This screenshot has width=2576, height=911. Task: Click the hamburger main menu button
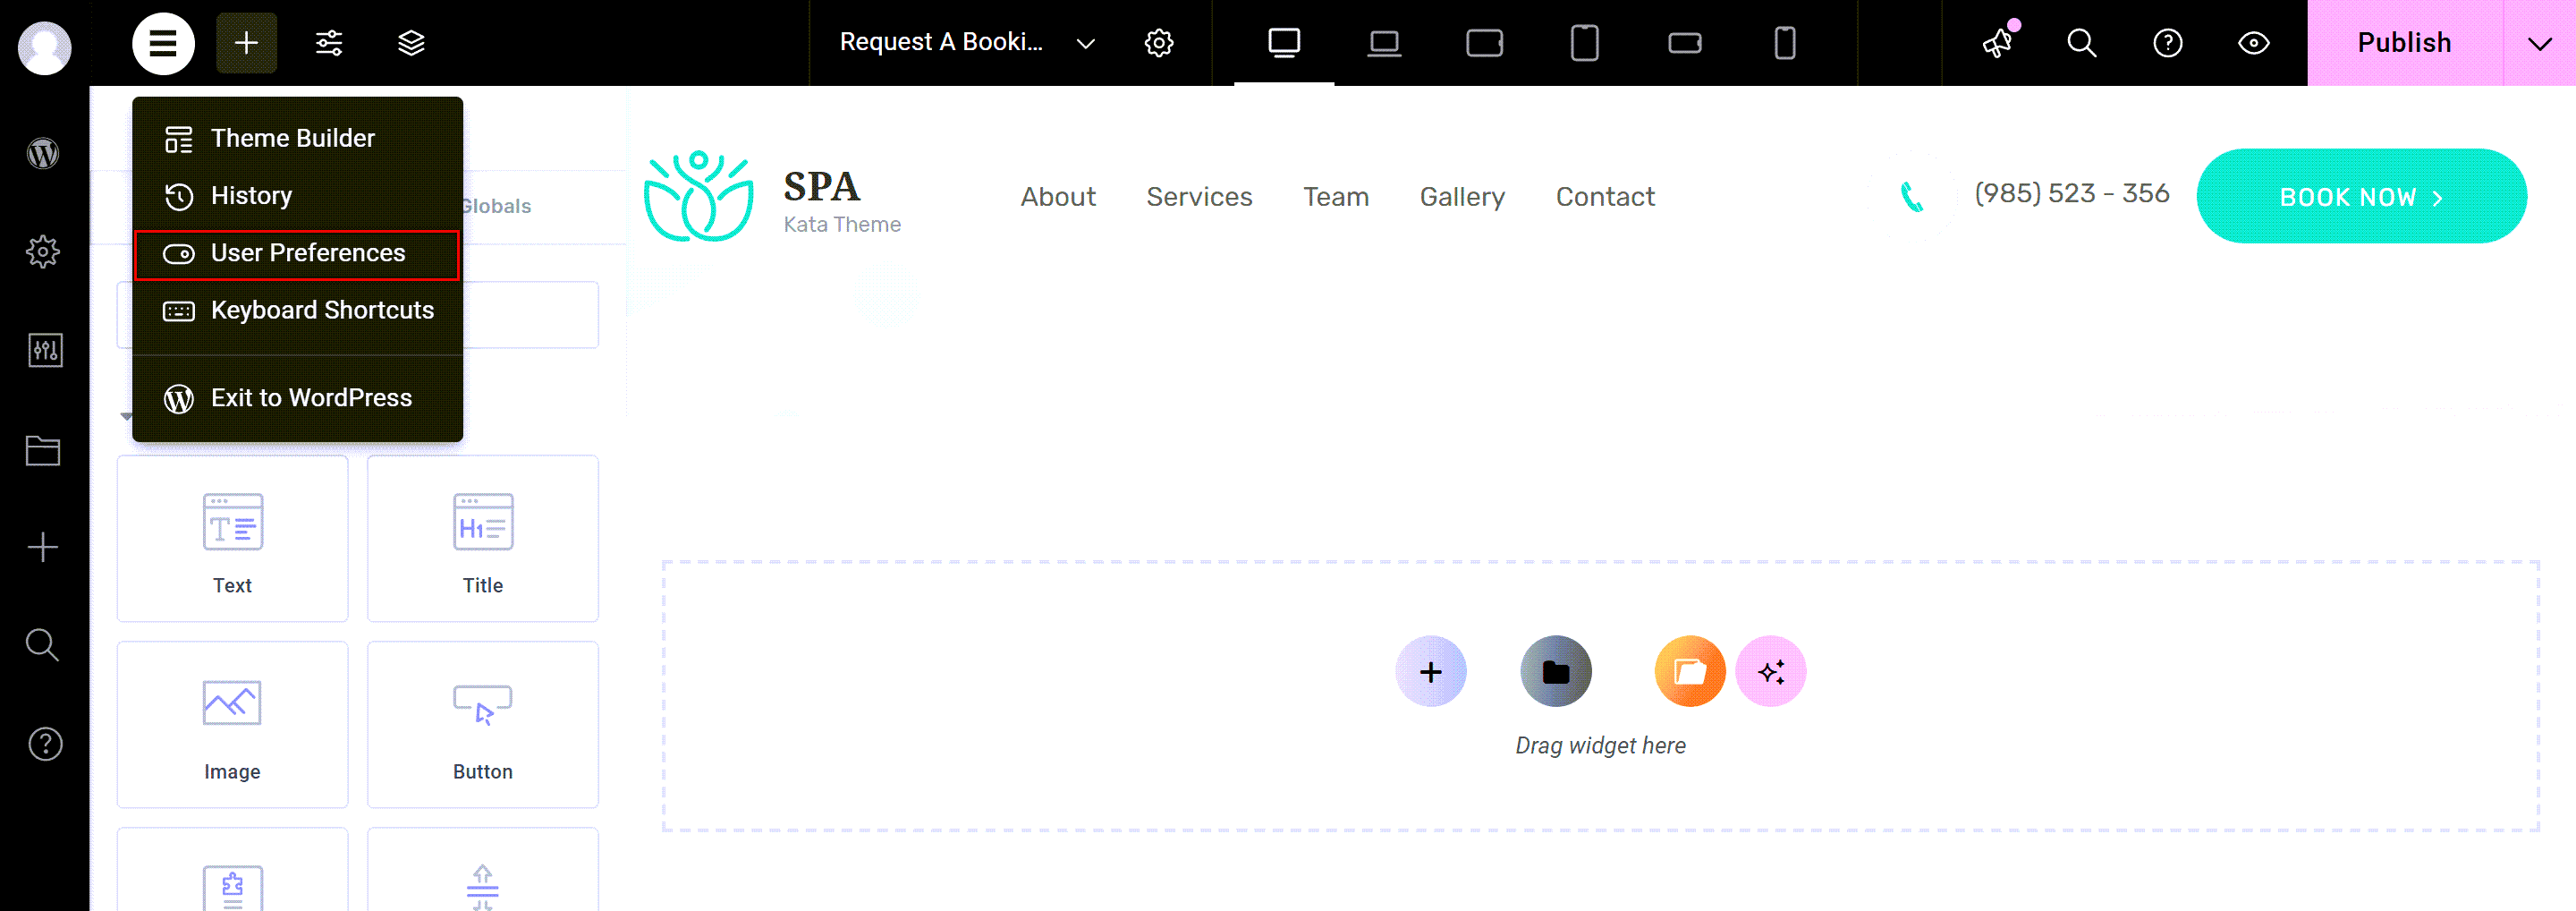tap(163, 43)
